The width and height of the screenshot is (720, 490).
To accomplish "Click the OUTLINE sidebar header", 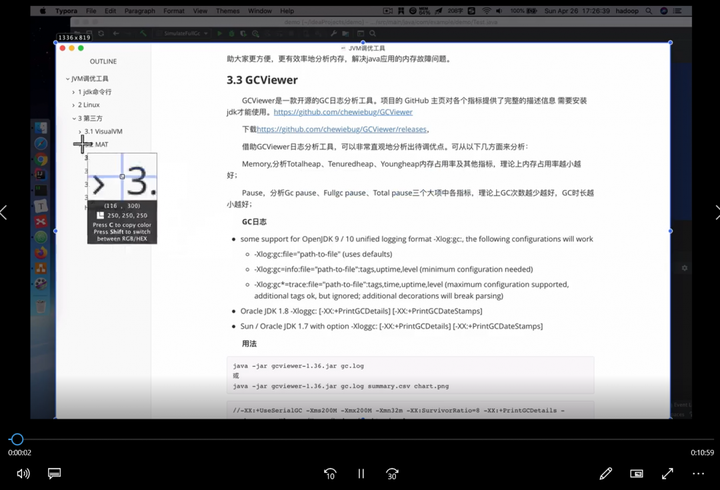I will coord(103,62).
